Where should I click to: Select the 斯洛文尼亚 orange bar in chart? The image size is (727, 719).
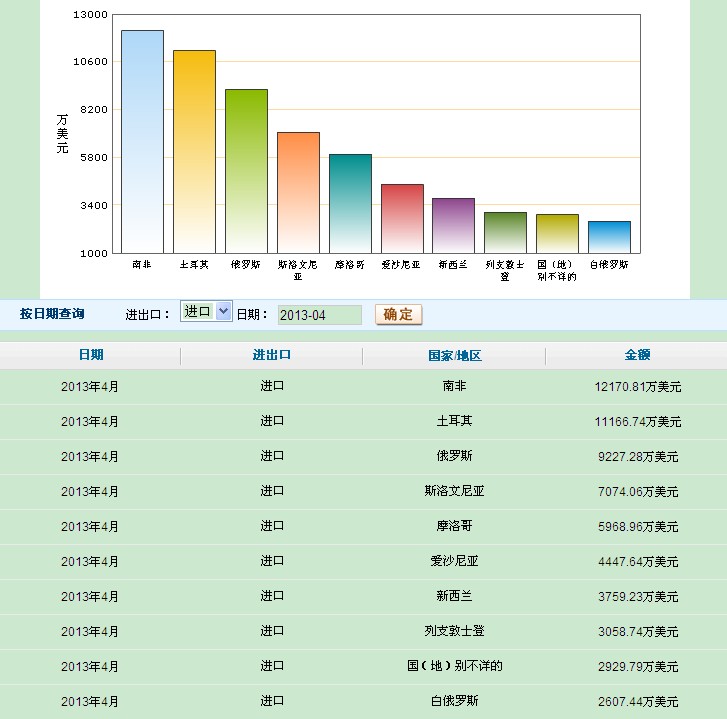pyautogui.click(x=298, y=193)
